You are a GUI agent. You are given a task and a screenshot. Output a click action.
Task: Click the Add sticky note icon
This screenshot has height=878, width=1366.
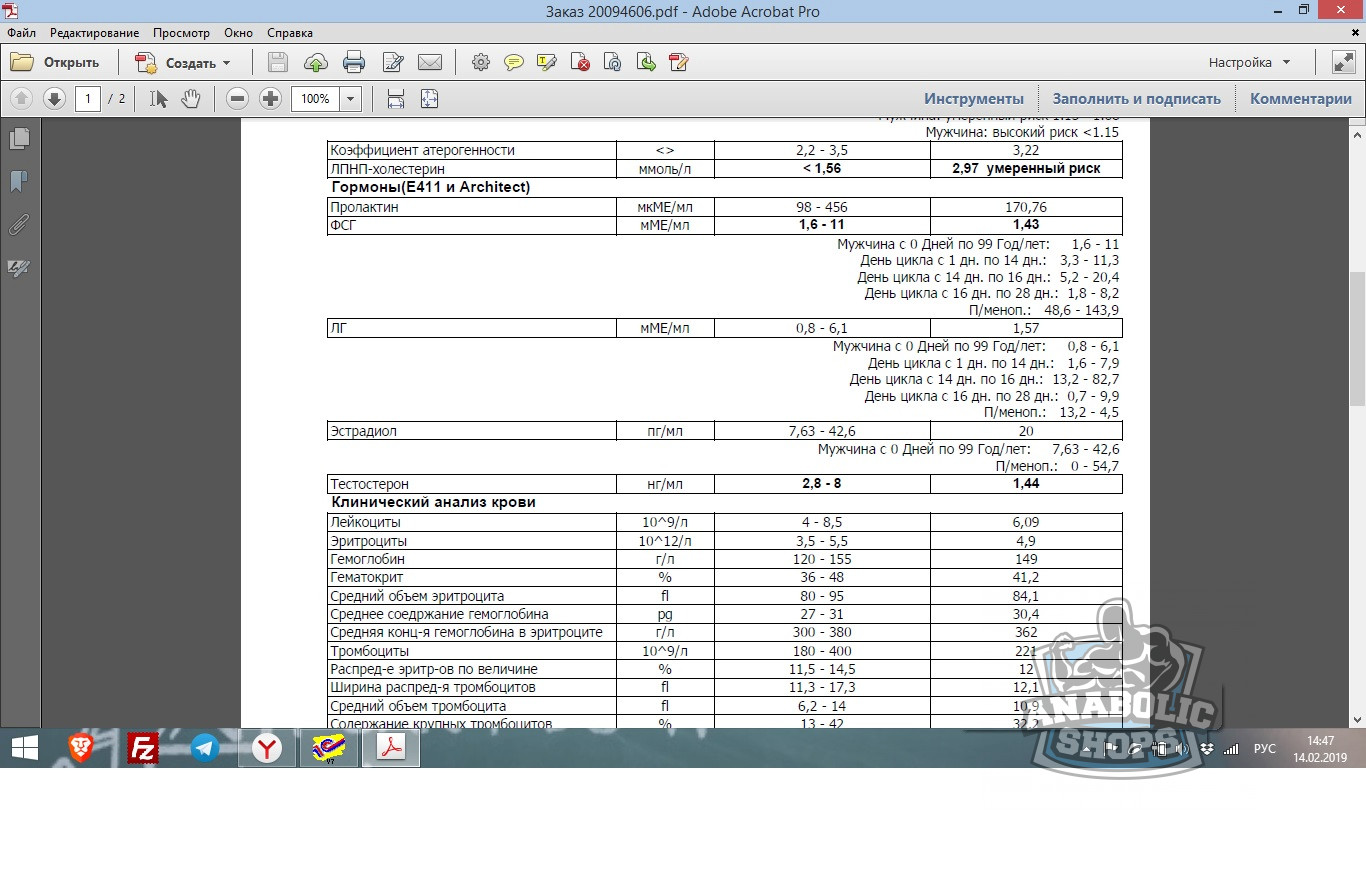(x=514, y=63)
